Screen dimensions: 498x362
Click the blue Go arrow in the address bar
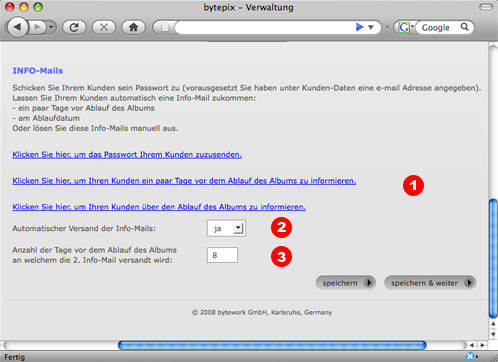(x=359, y=27)
